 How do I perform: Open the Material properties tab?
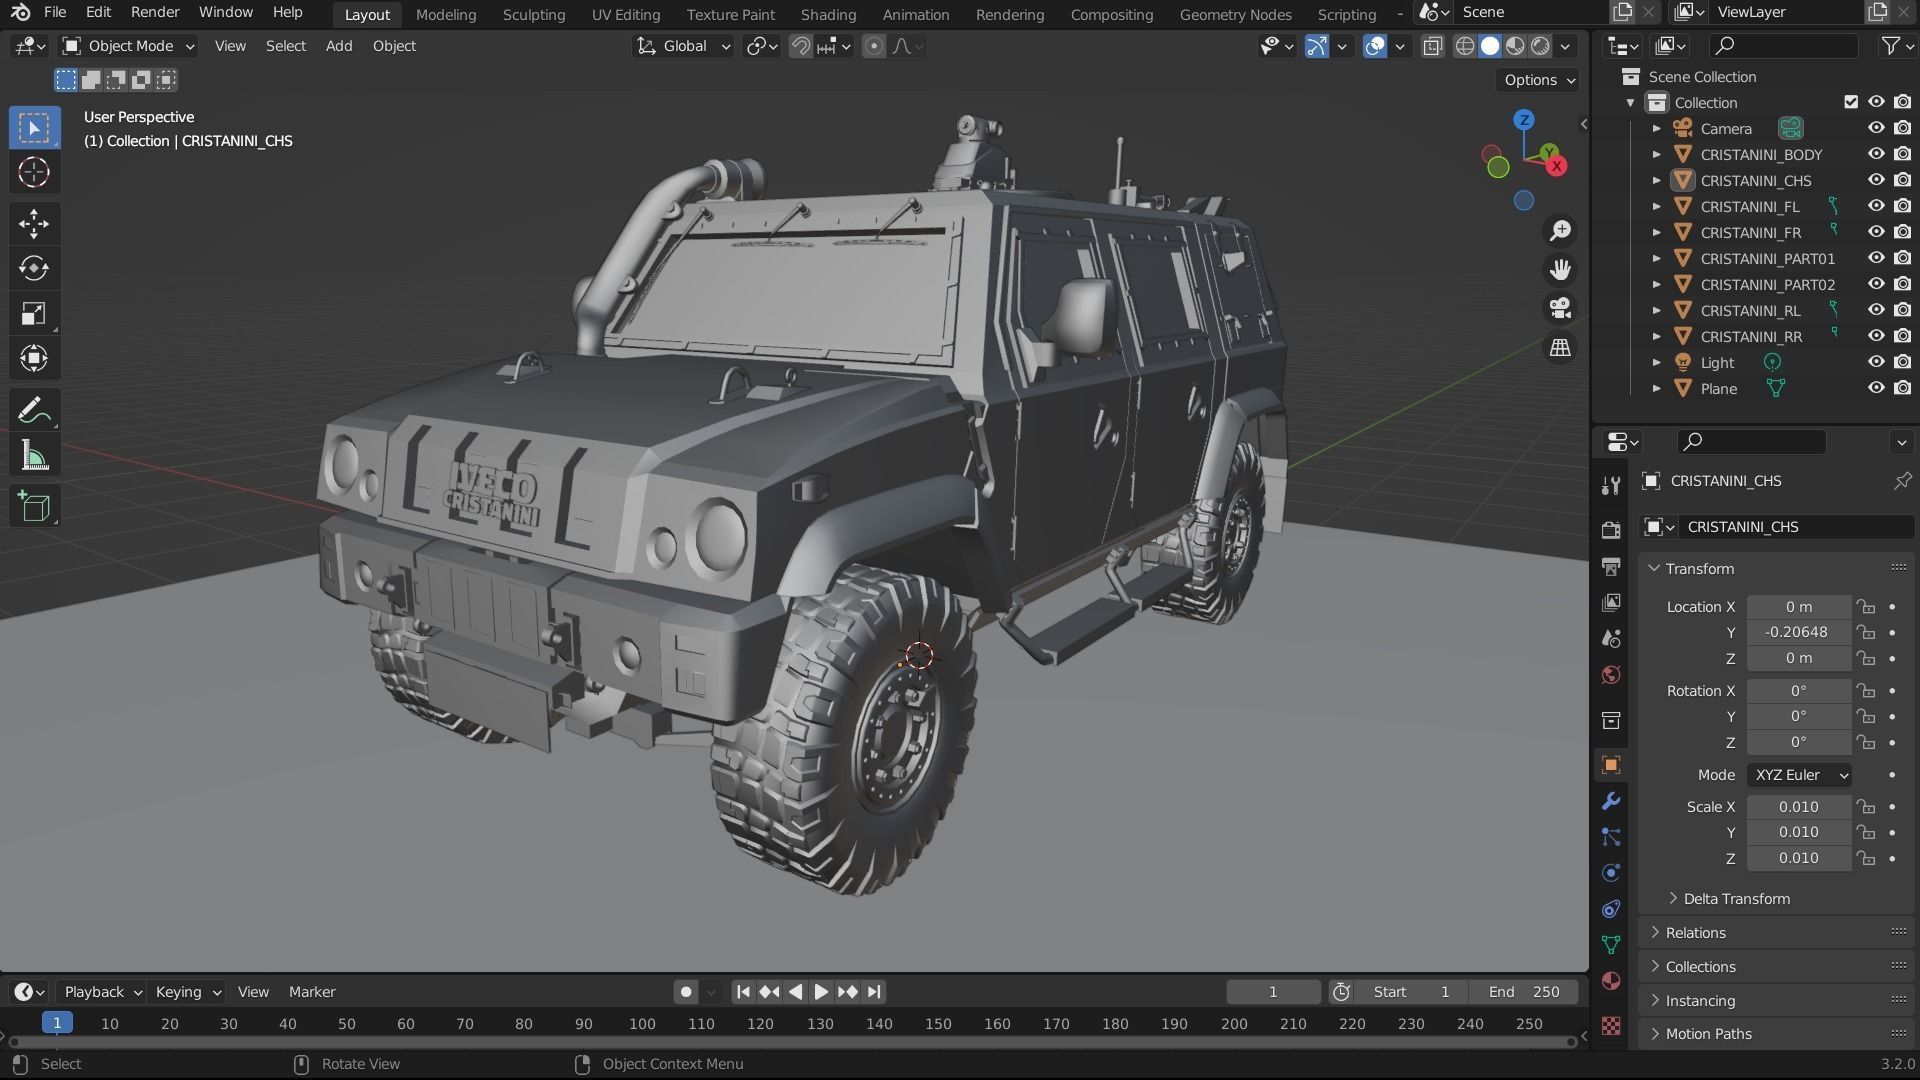pyautogui.click(x=1611, y=981)
